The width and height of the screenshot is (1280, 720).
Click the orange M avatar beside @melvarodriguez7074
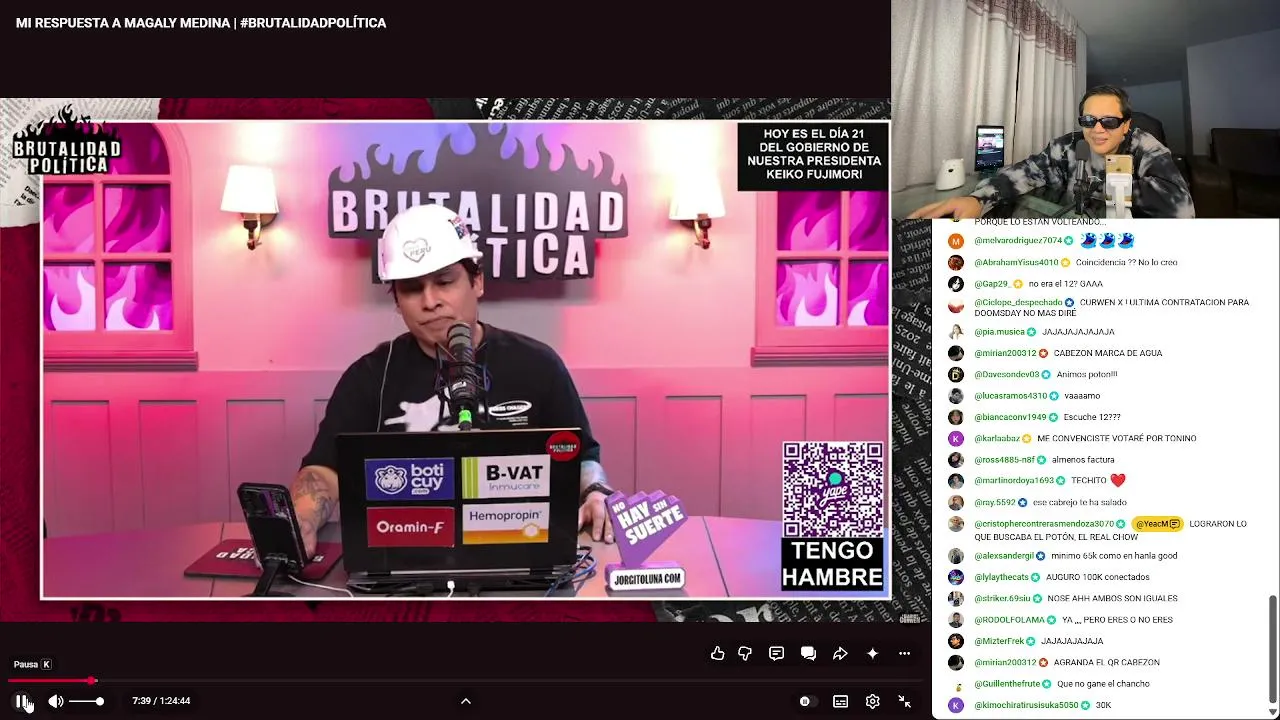(956, 241)
